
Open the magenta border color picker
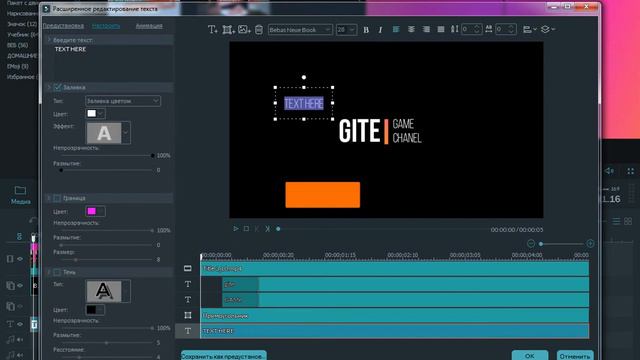[95, 211]
